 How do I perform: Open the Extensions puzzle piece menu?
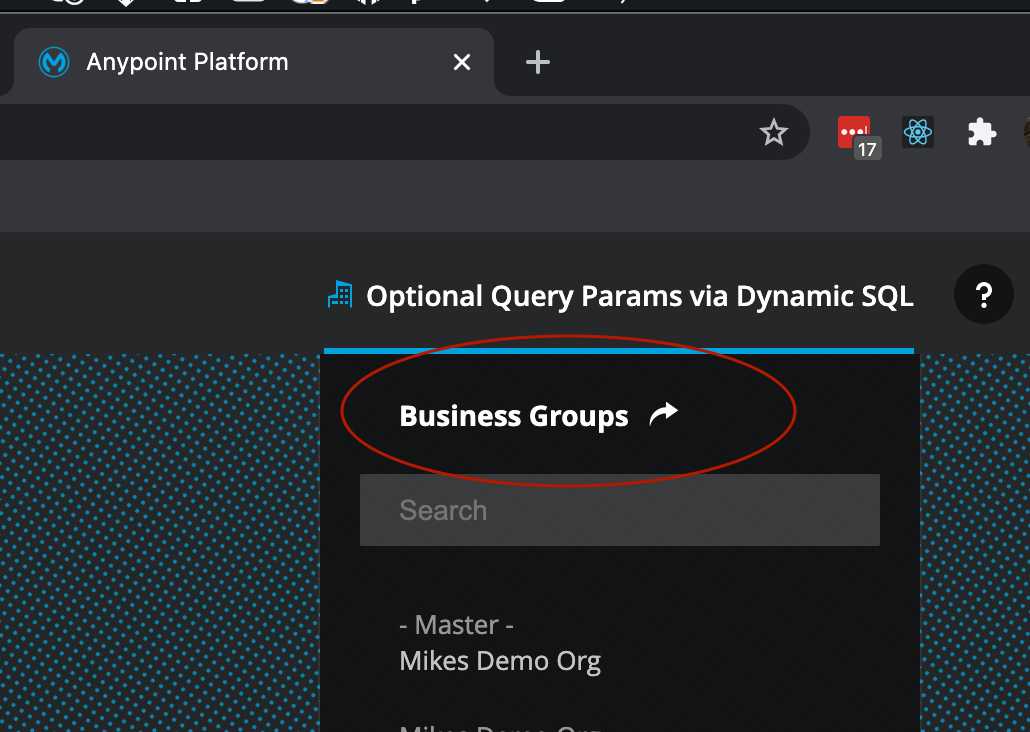981,132
